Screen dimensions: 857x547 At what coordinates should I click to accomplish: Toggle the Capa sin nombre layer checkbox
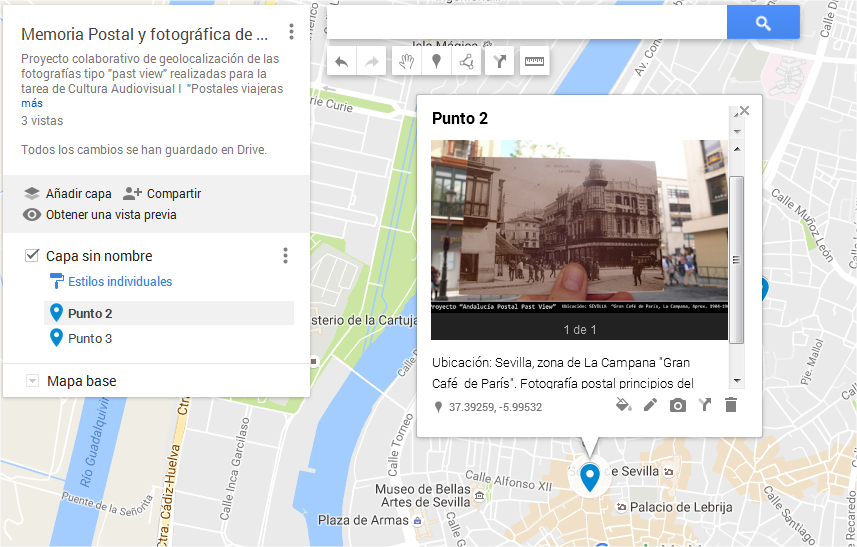point(32,255)
